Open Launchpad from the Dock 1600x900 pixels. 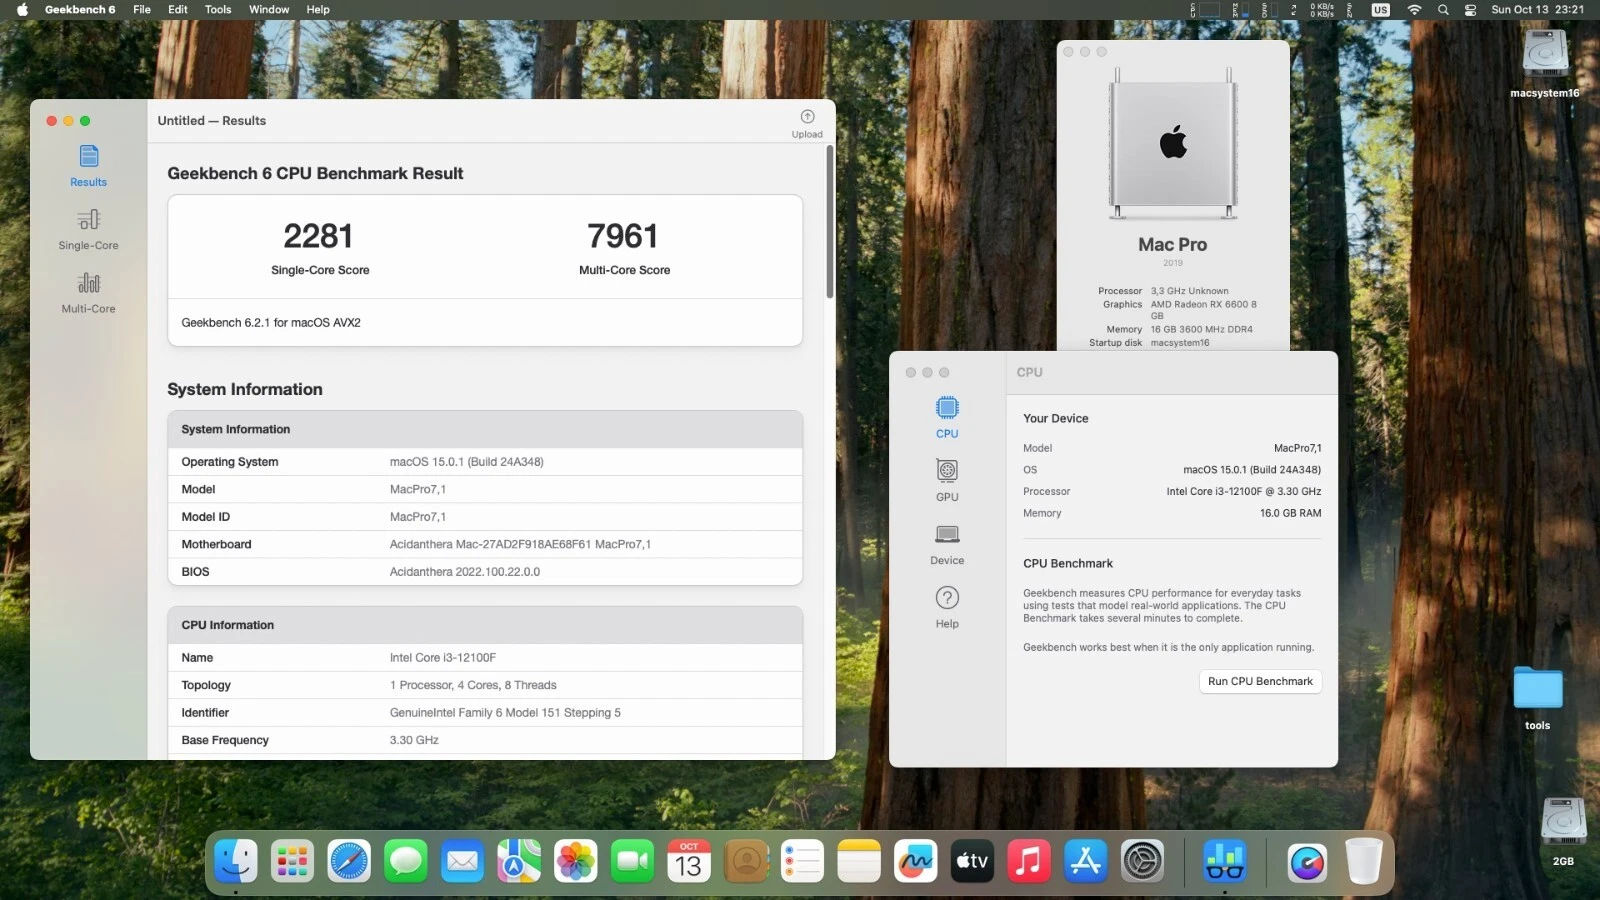tap(292, 860)
